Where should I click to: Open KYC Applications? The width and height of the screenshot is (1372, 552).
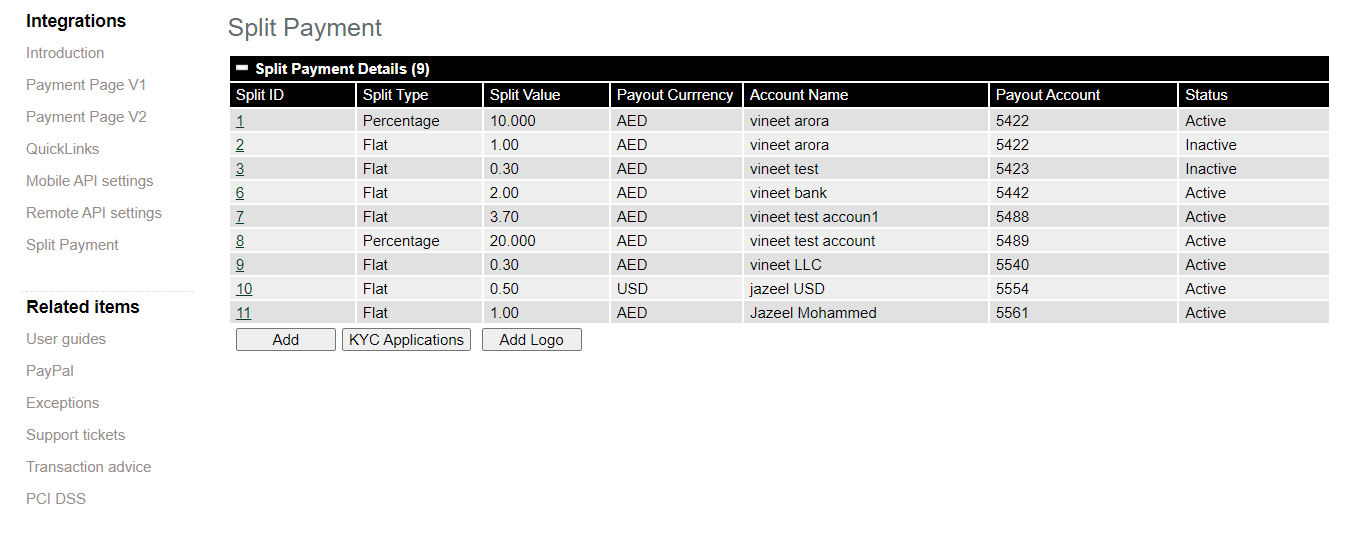pos(406,340)
